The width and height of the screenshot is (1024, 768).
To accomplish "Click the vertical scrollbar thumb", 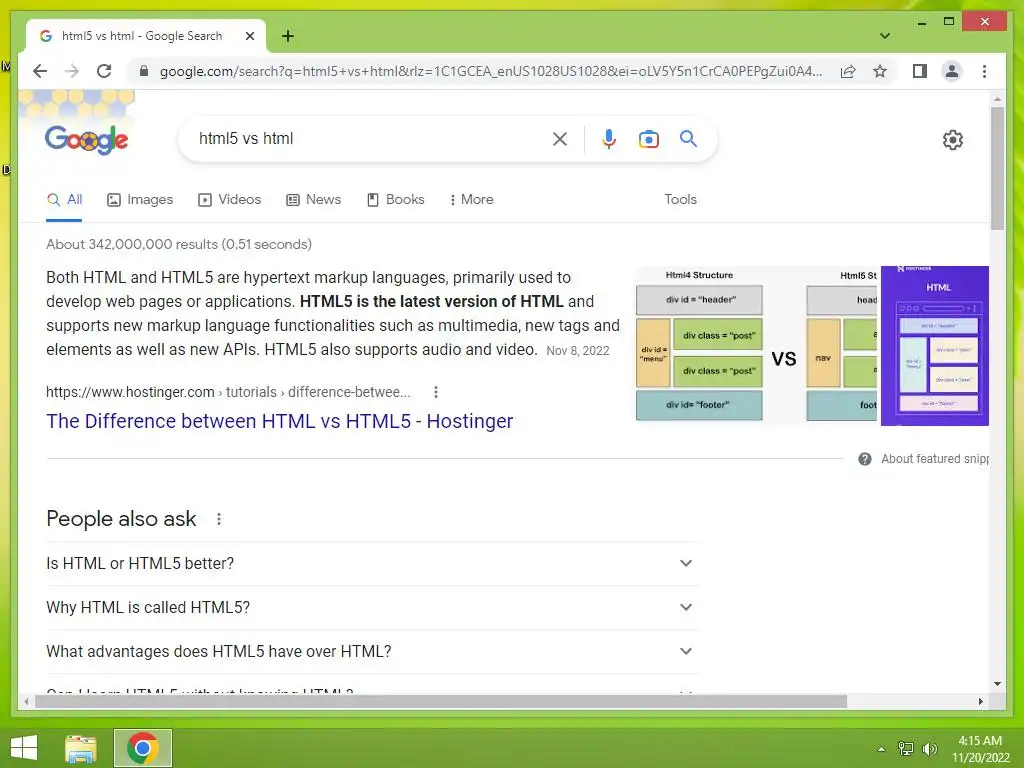I will pos(997,168).
